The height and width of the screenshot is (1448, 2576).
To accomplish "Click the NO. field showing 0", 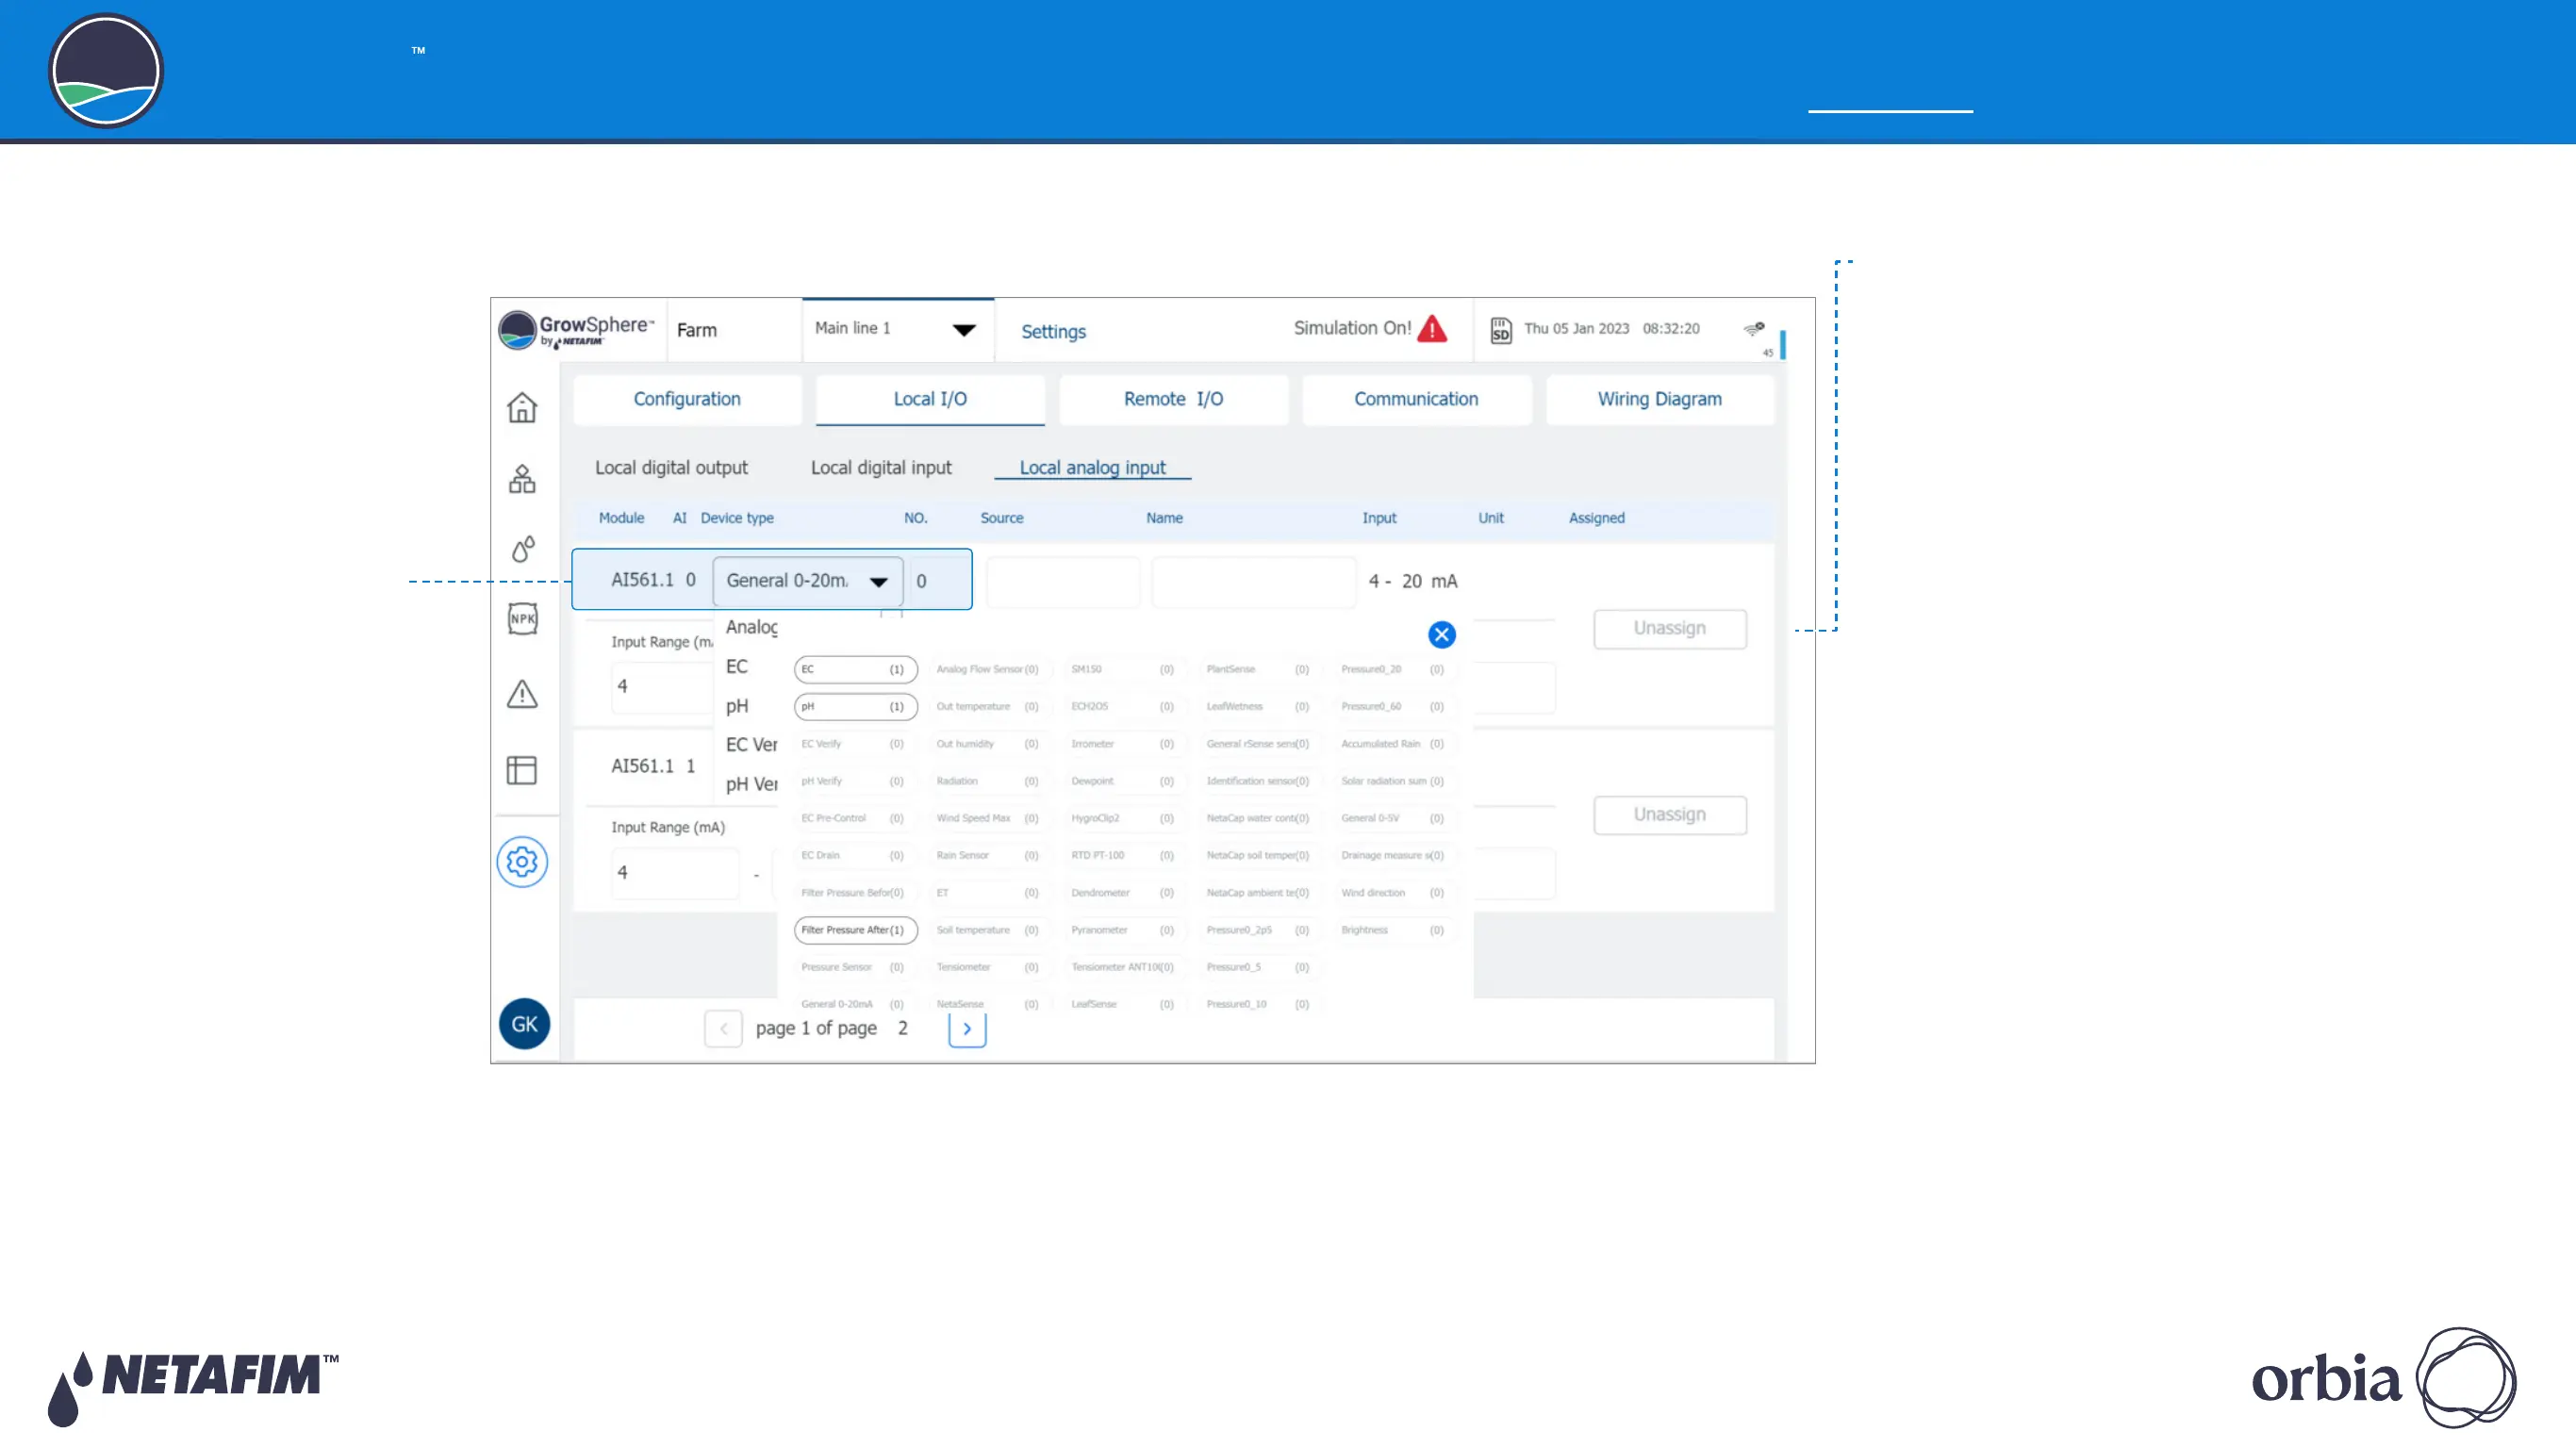I will pos(937,581).
